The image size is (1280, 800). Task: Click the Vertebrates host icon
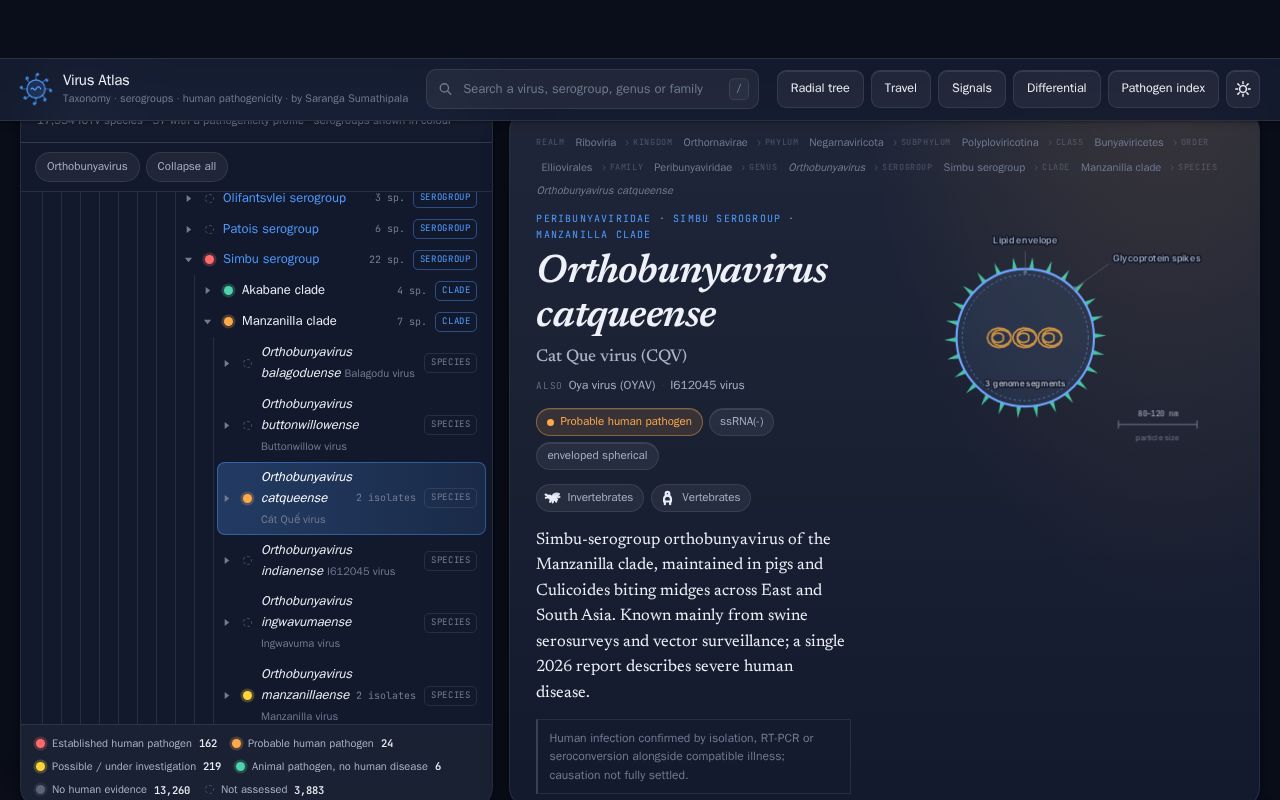667,498
